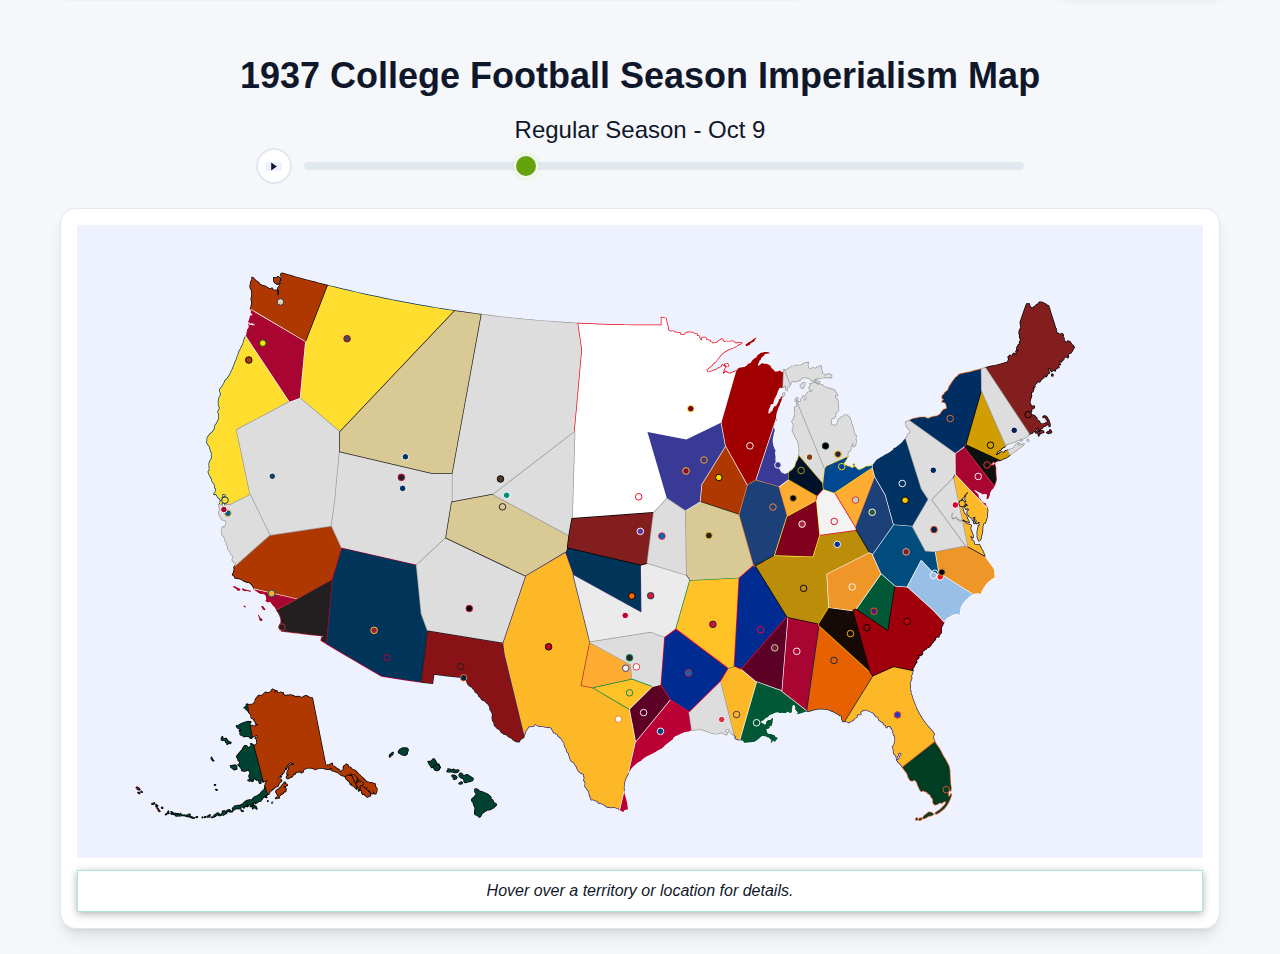Click the school marker in northern Minnesota
The image size is (1280, 954).
[690, 409]
